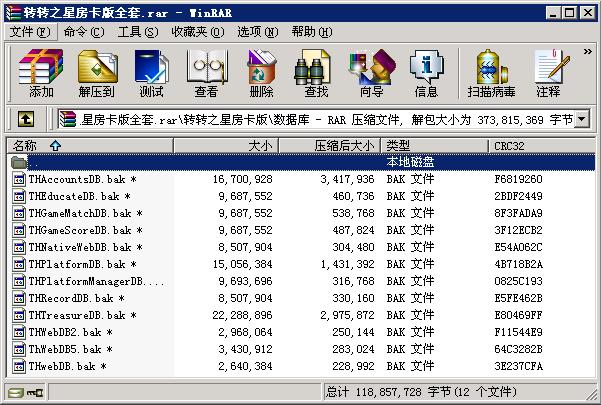Click the Extract To (解压到) icon
Image resolution: width=601 pixels, height=405 pixels.
pos(96,73)
